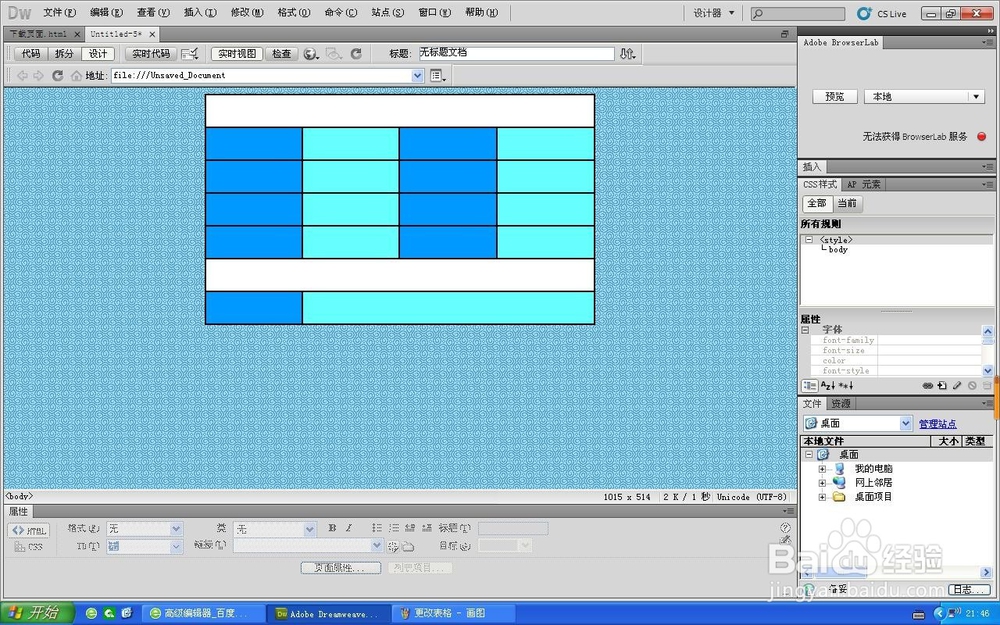Open the 站点(S) menu
The height and width of the screenshot is (625, 1000).
pos(388,13)
